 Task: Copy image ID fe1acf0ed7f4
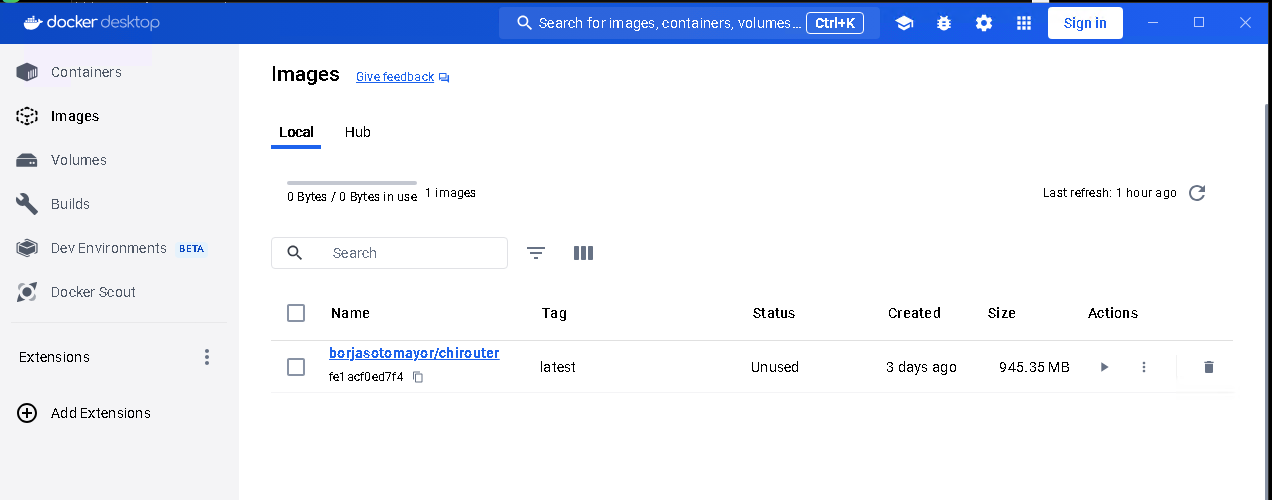coord(418,377)
